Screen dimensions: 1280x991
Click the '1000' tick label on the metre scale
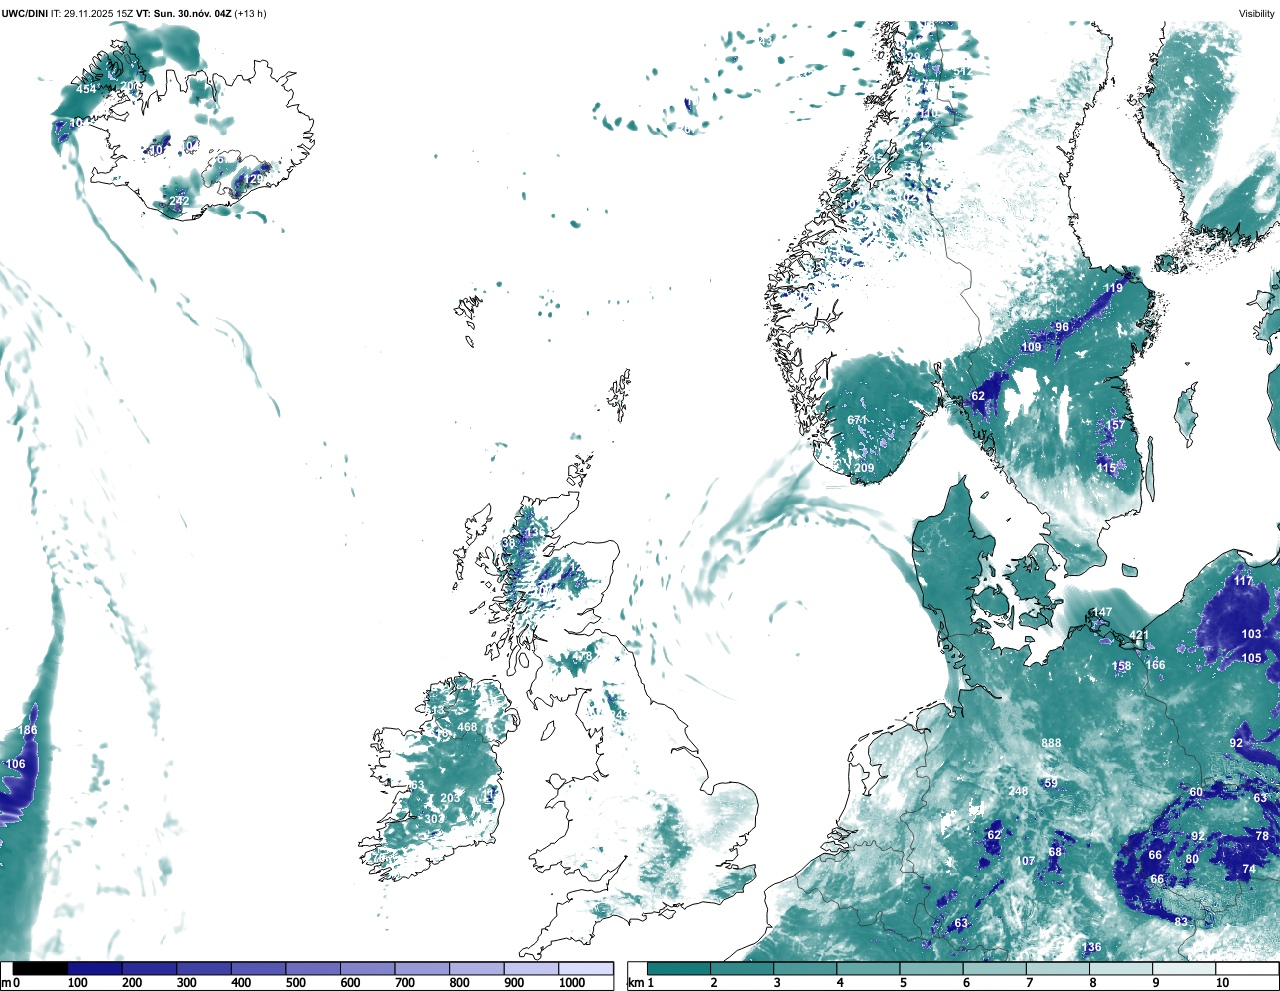[x=572, y=983]
